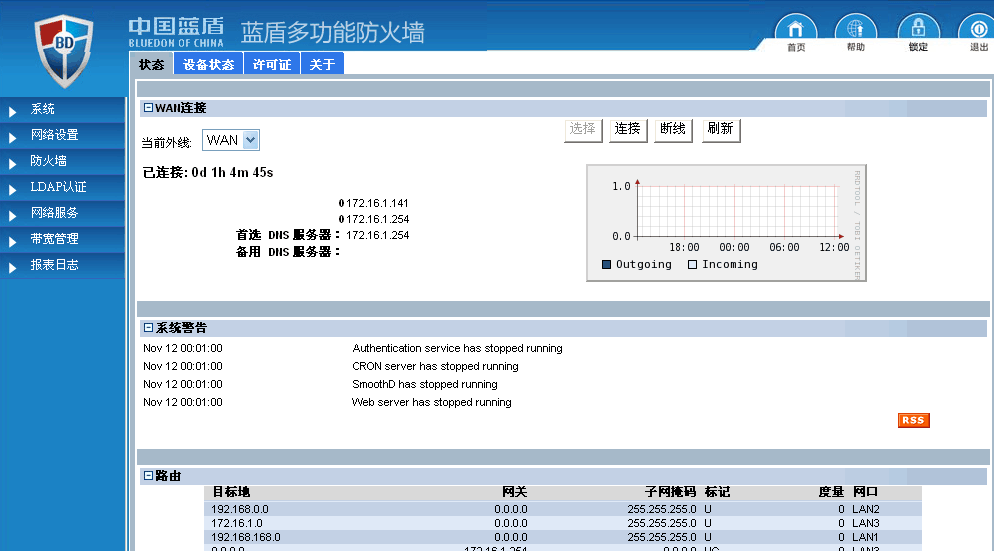Click the 子网掩码 column header
This screenshot has height=551, width=994.
[x=670, y=492]
